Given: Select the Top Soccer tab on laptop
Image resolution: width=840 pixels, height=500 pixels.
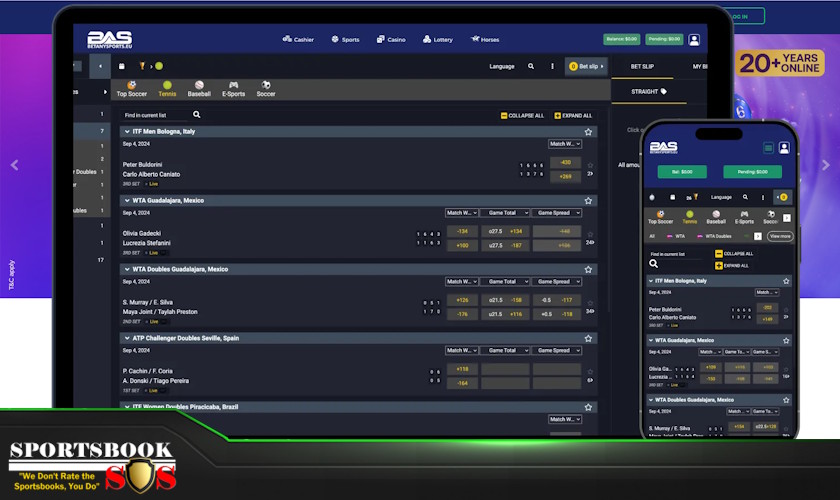Looking at the screenshot, I should click(132, 88).
